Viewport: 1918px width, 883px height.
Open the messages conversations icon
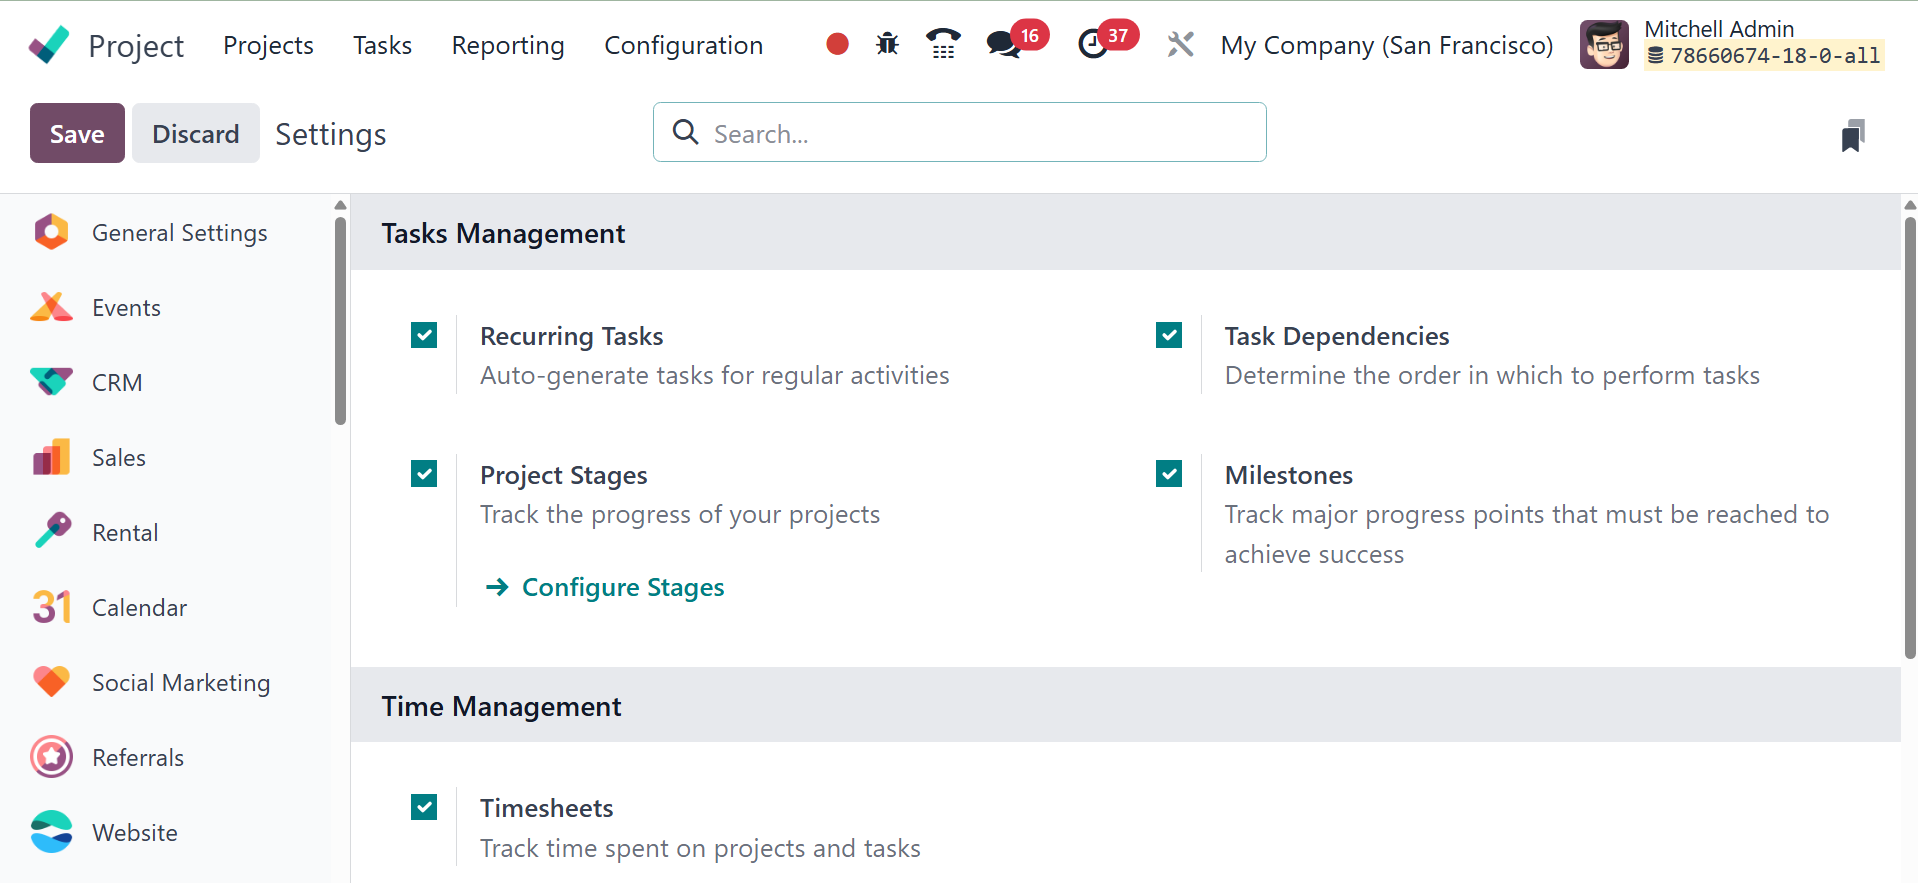pos(1003,44)
